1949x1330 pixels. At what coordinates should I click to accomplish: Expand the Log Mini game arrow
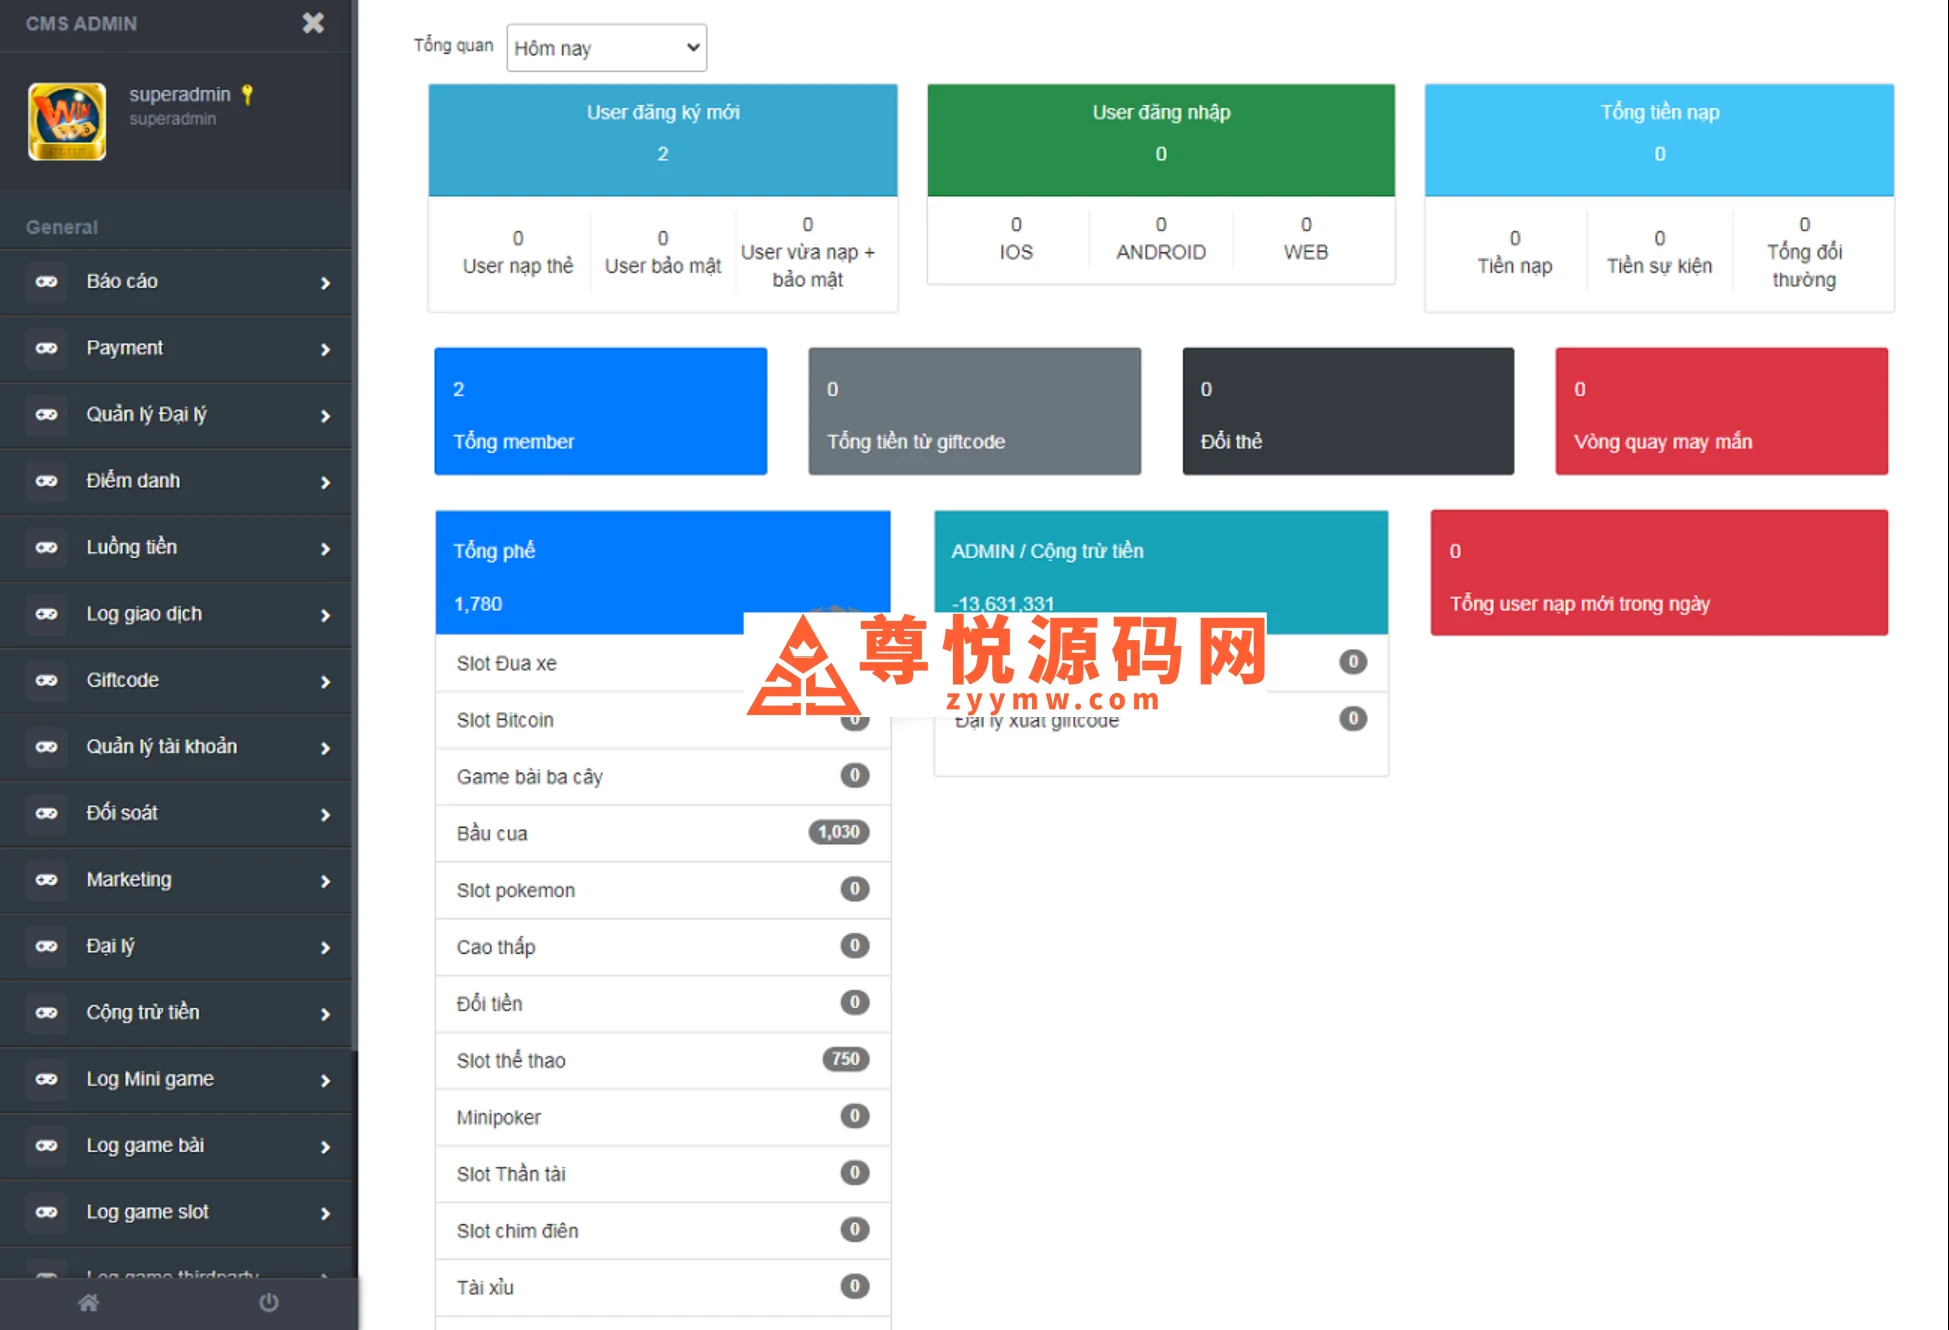tap(325, 1081)
